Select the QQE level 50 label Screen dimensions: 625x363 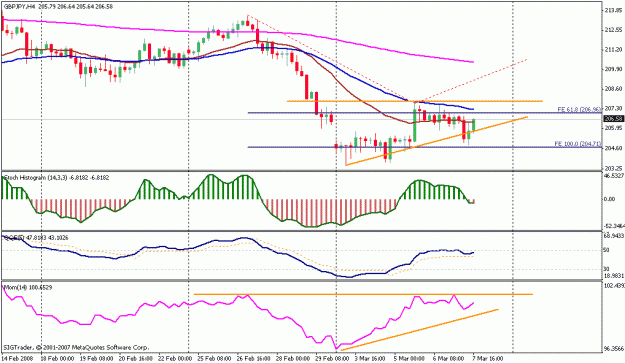coord(607,250)
